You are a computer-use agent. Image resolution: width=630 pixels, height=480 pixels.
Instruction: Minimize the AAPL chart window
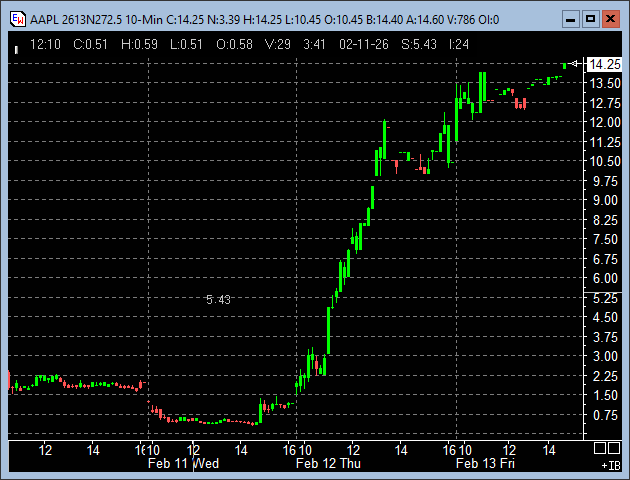click(570, 18)
